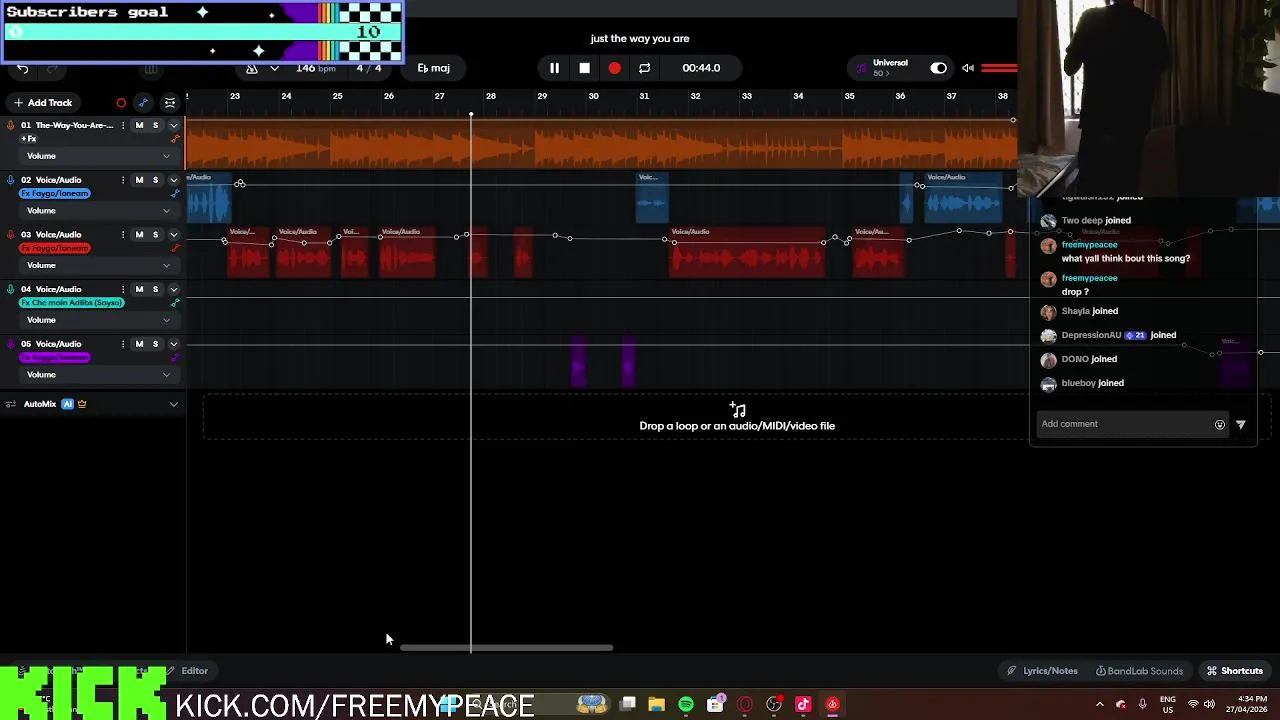Add Fx to track 01
The image size is (1280, 720).
(29, 138)
